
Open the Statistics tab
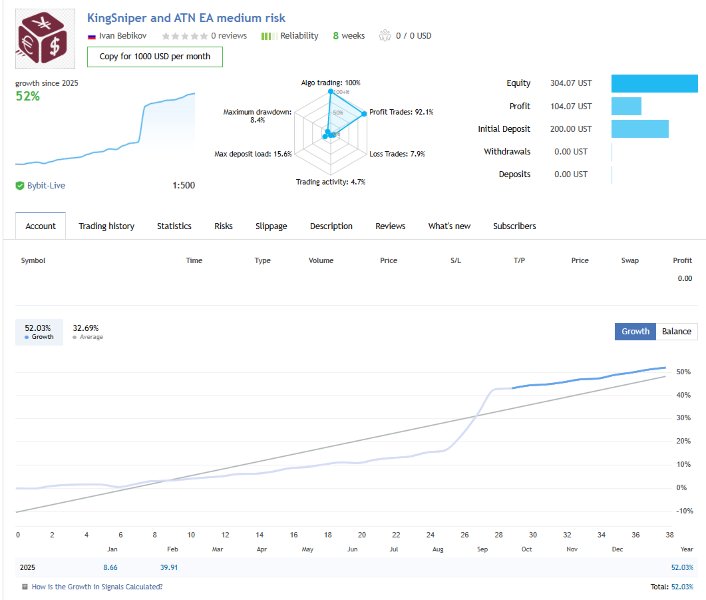174,226
